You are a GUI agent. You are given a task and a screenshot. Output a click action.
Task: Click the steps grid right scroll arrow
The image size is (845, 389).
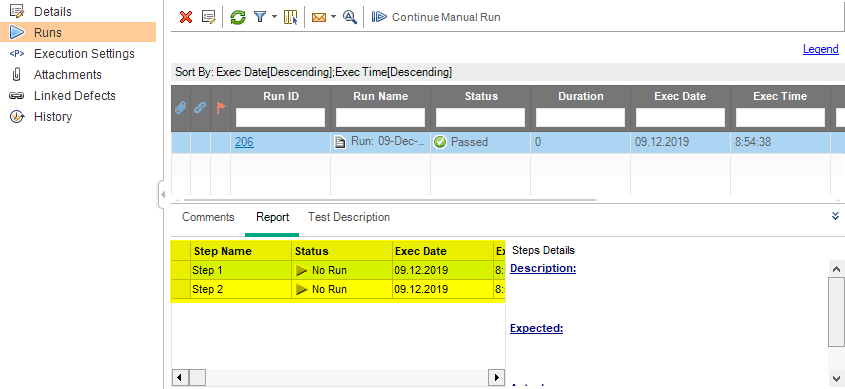[496, 377]
